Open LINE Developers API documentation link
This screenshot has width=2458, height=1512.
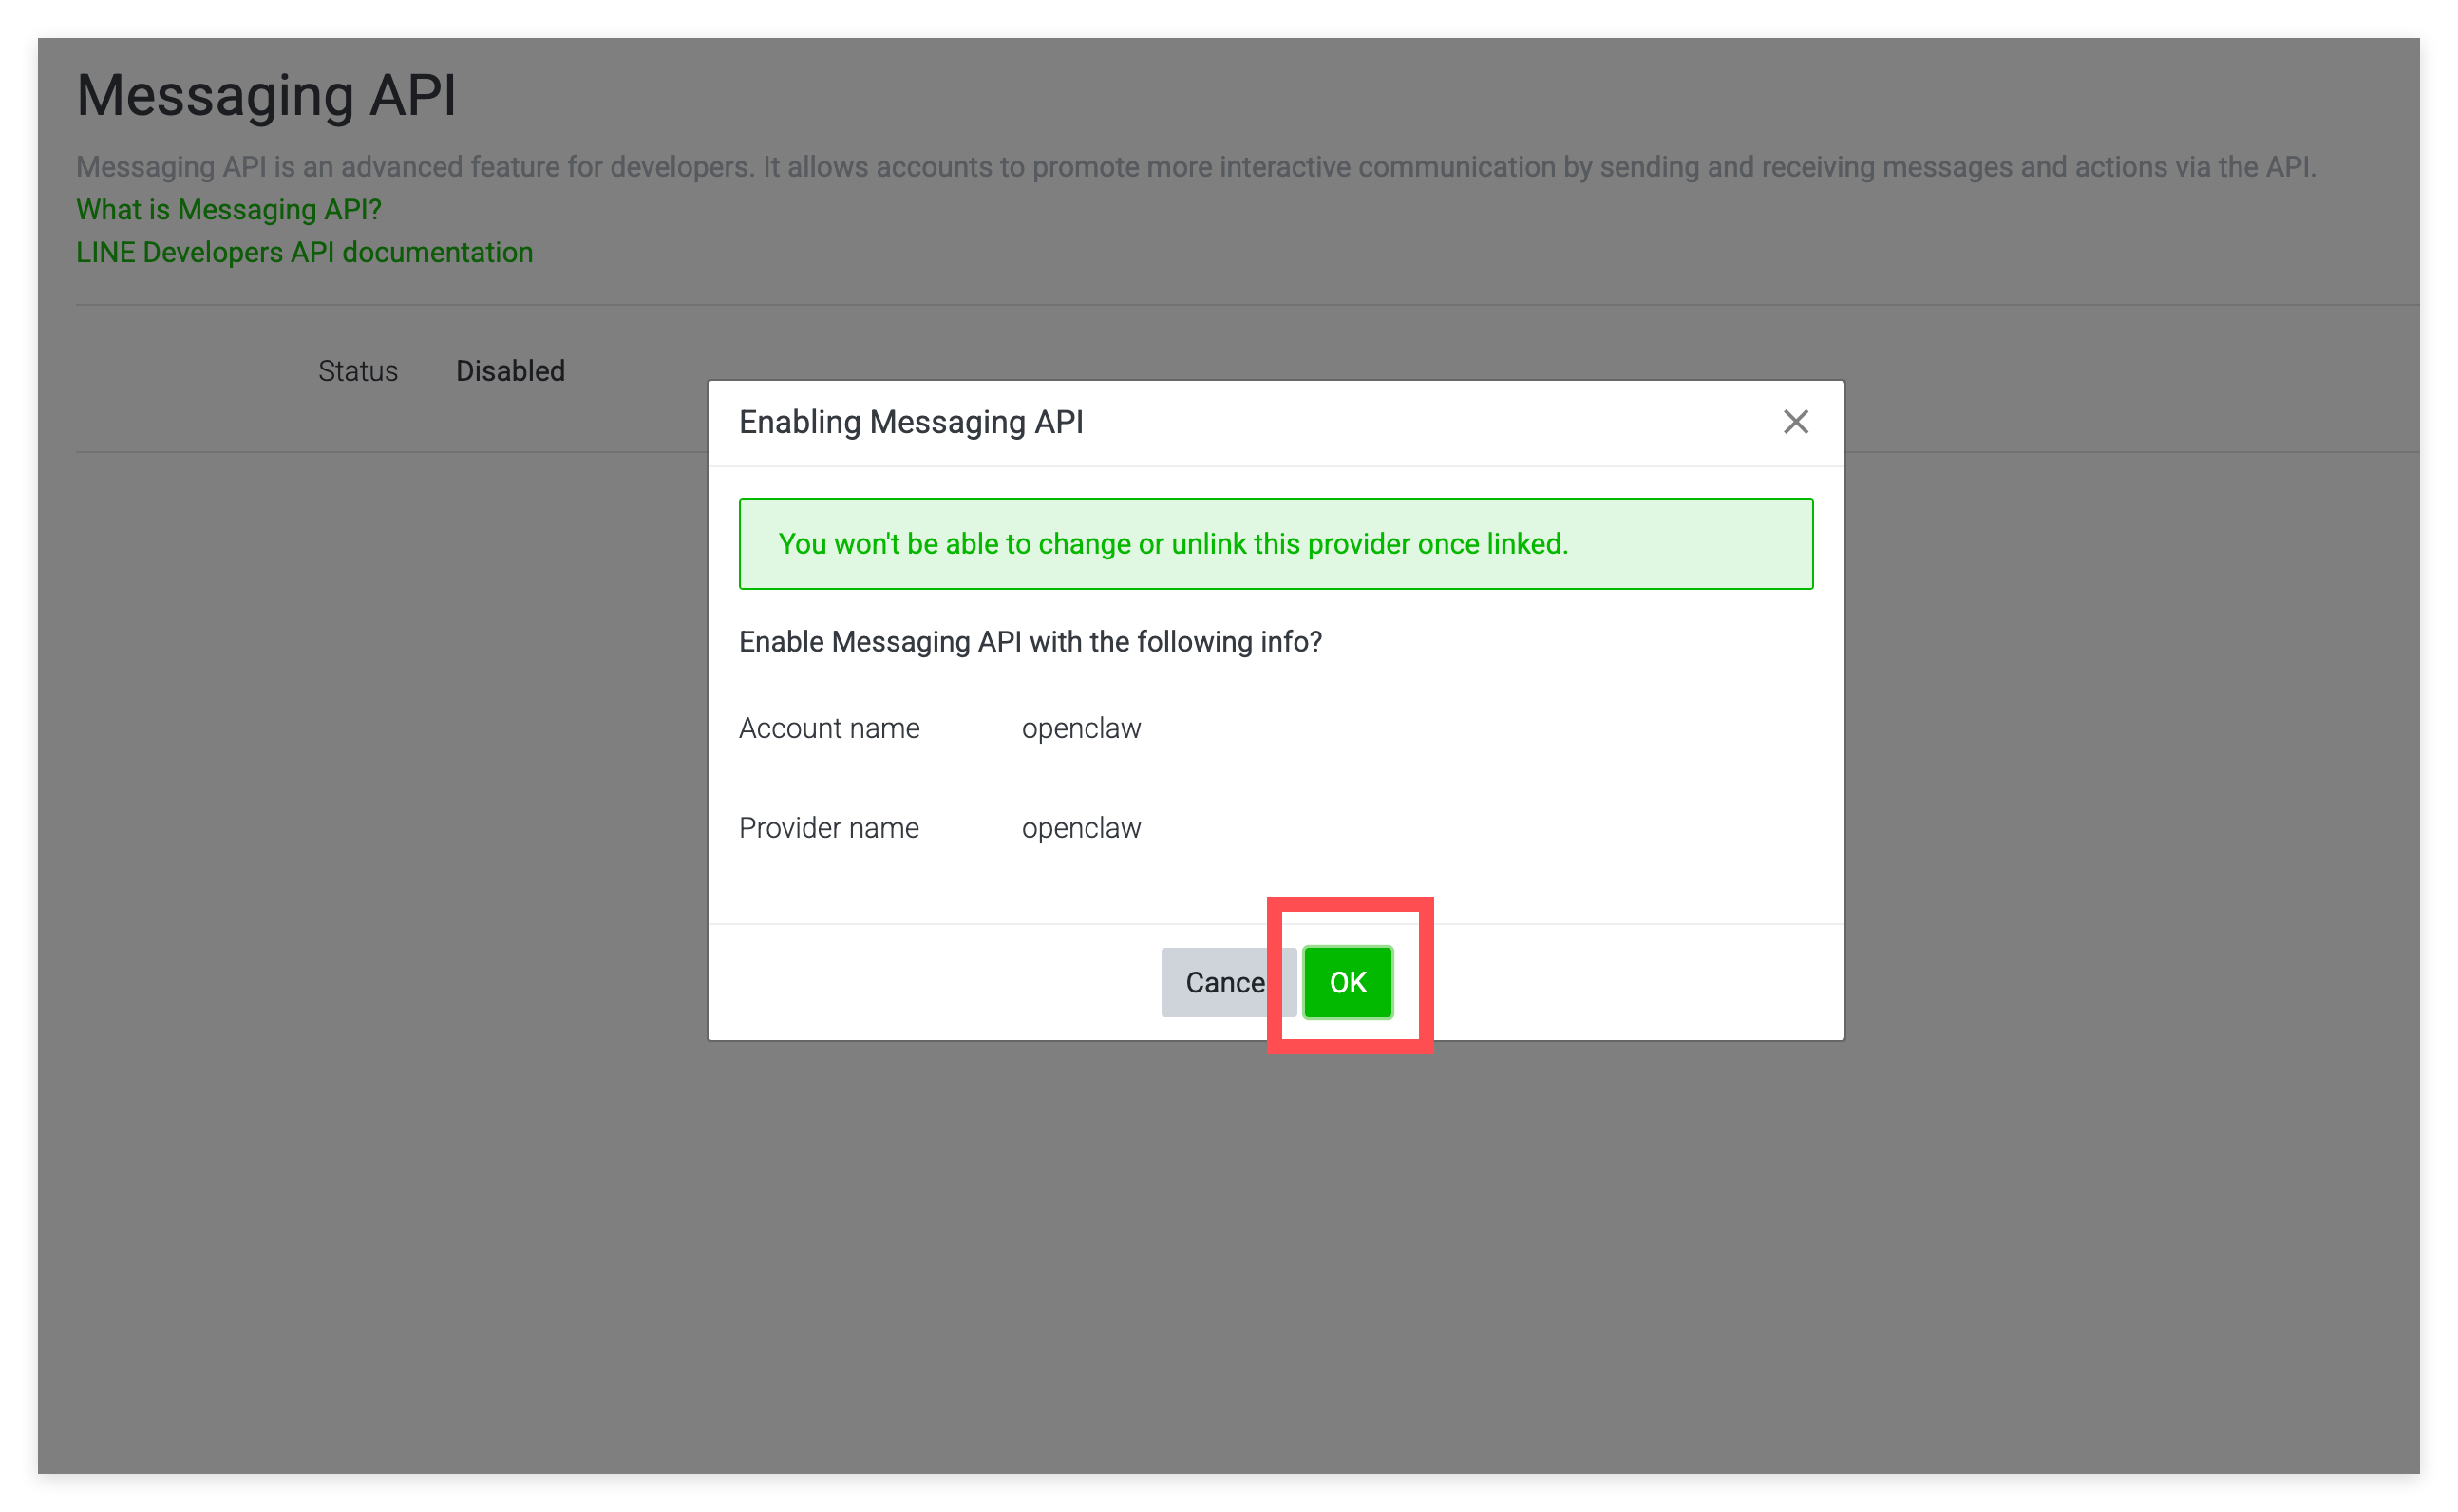(304, 253)
